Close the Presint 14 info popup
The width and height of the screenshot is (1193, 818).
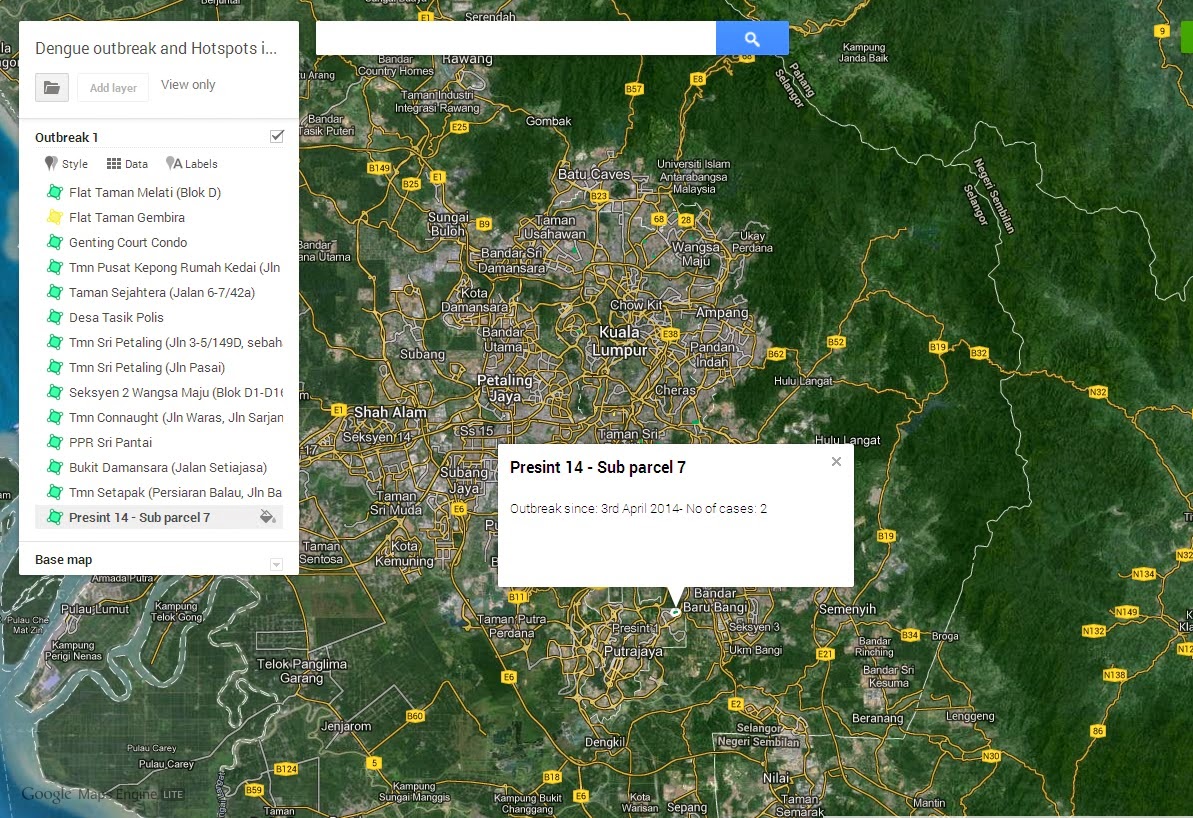[x=836, y=461]
